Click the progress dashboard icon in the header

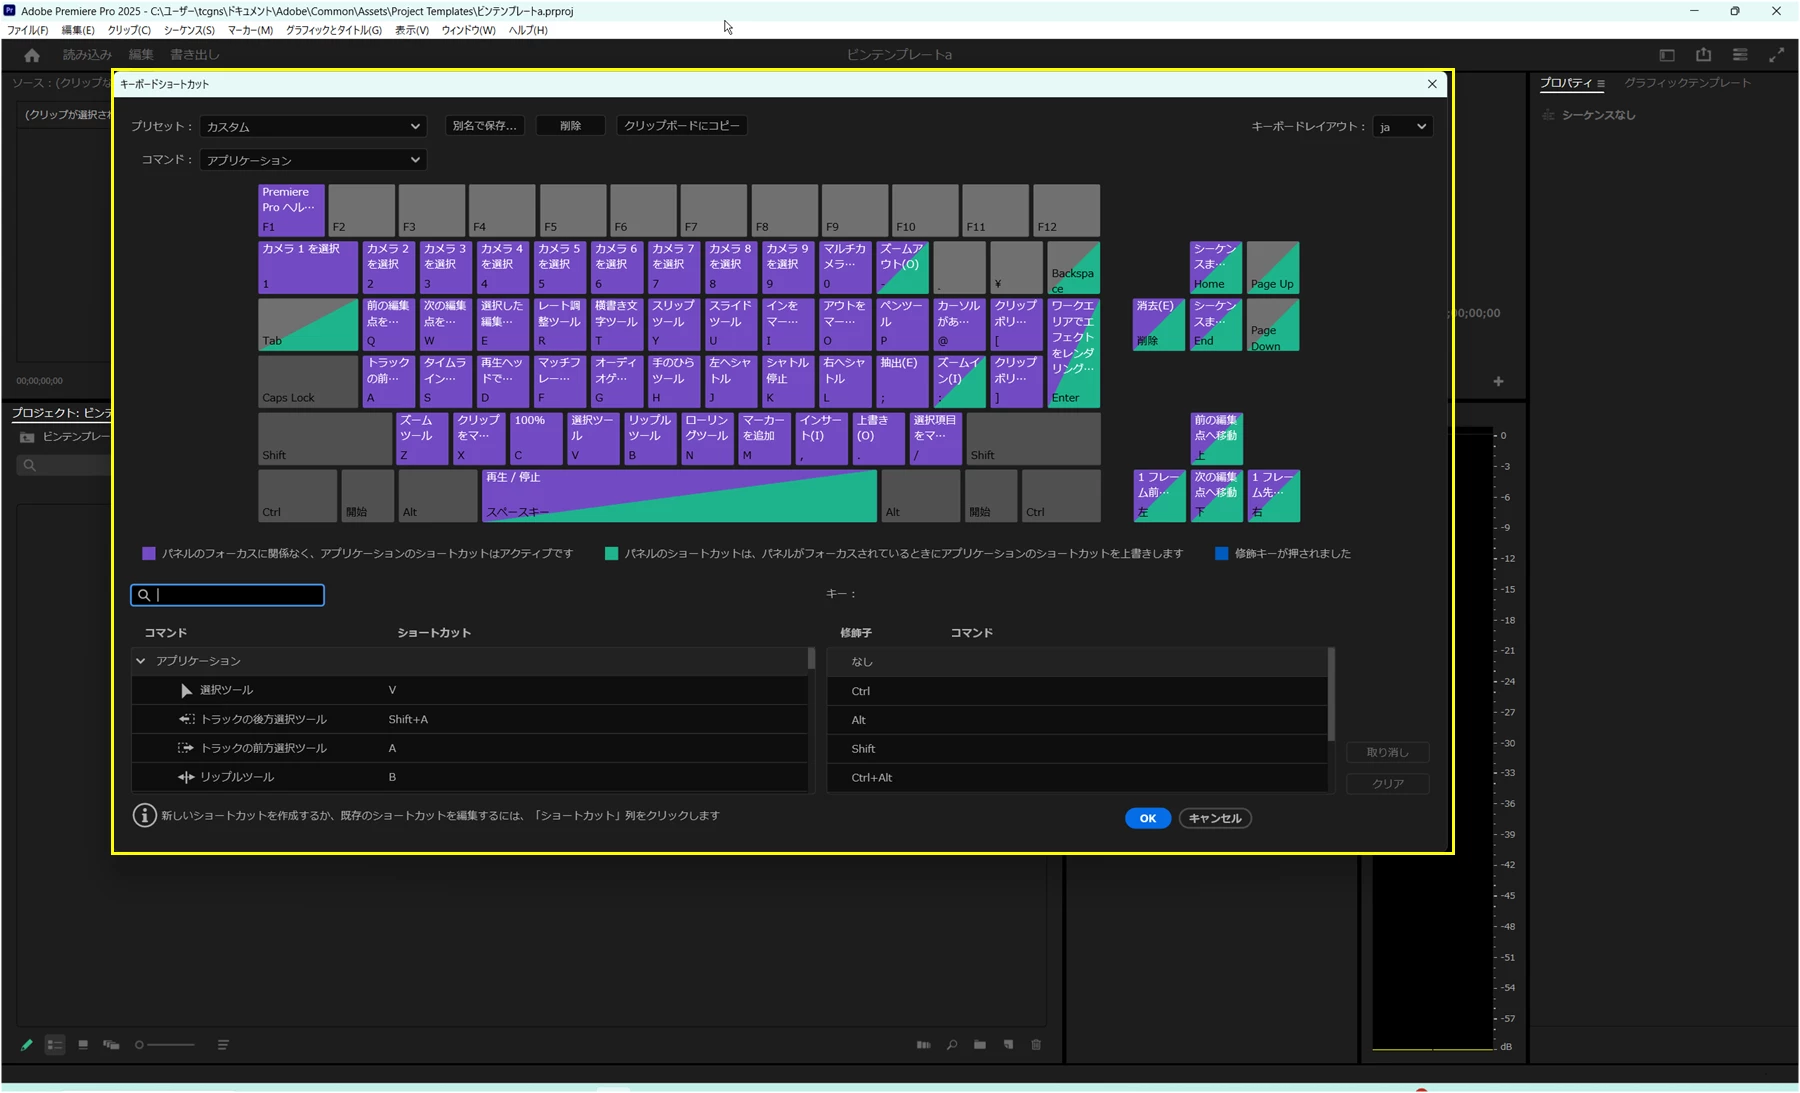tap(1740, 55)
